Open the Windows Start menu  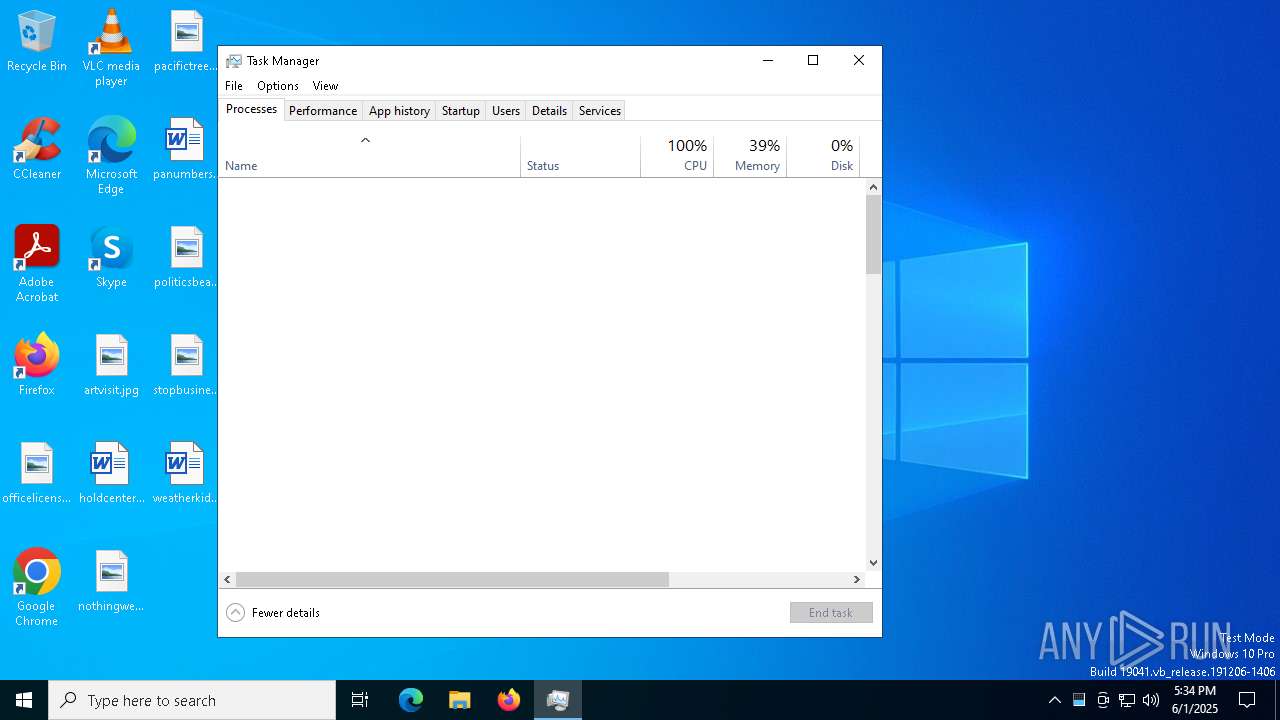24,700
